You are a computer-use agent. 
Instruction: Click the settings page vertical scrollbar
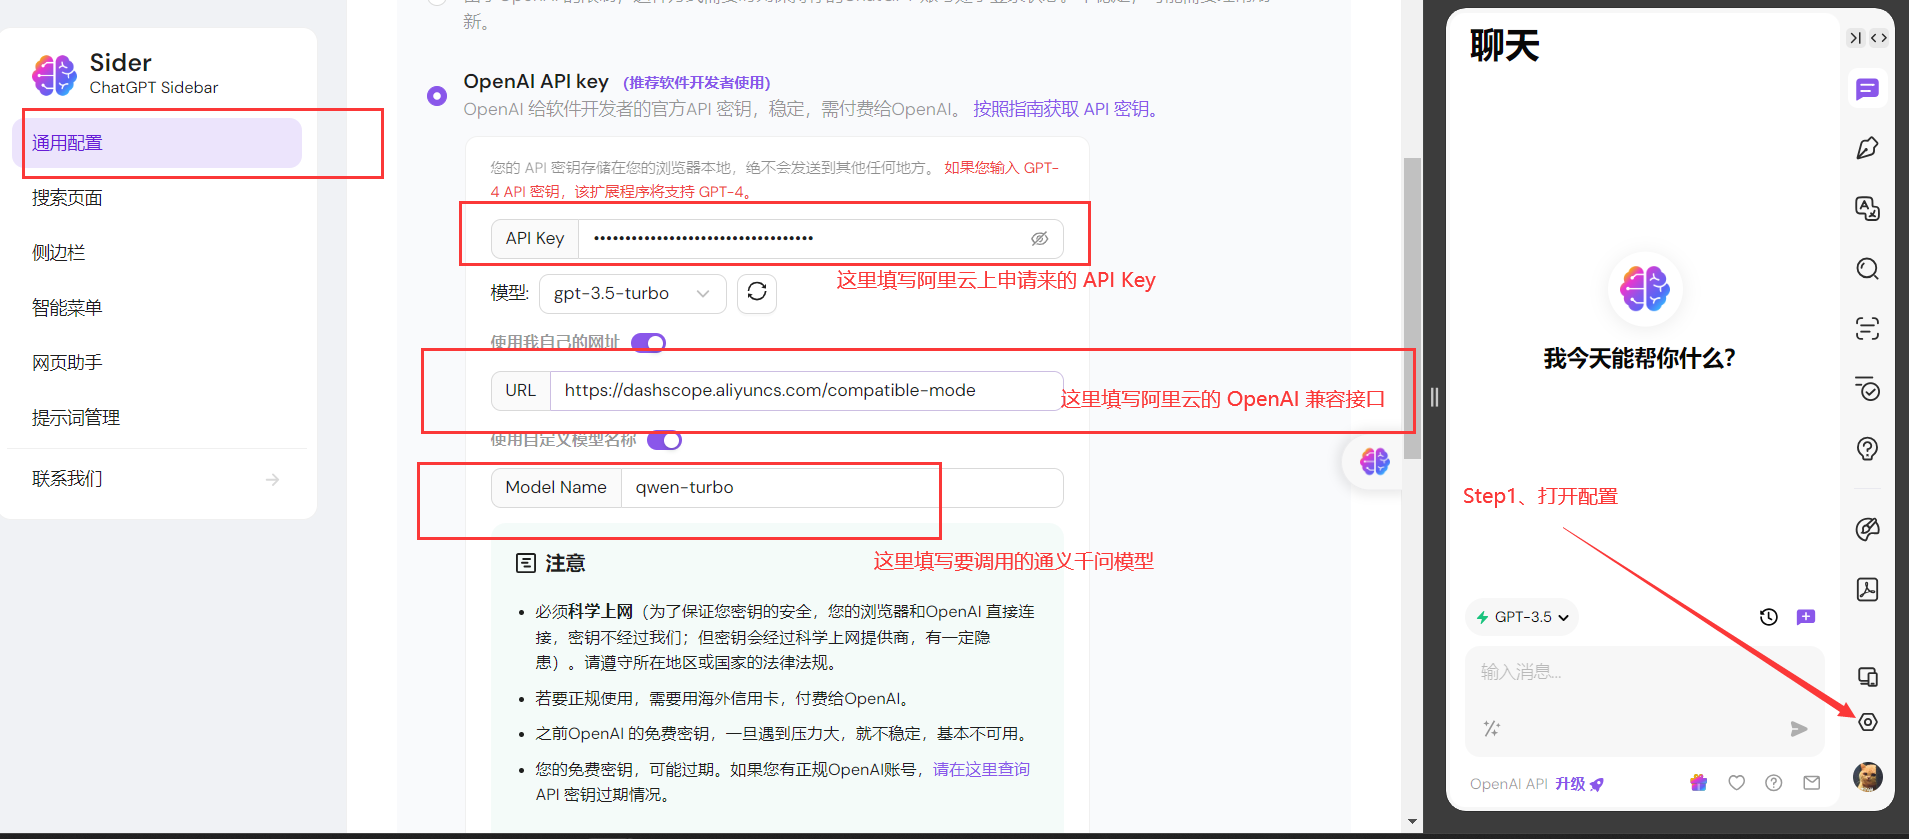[1412, 308]
